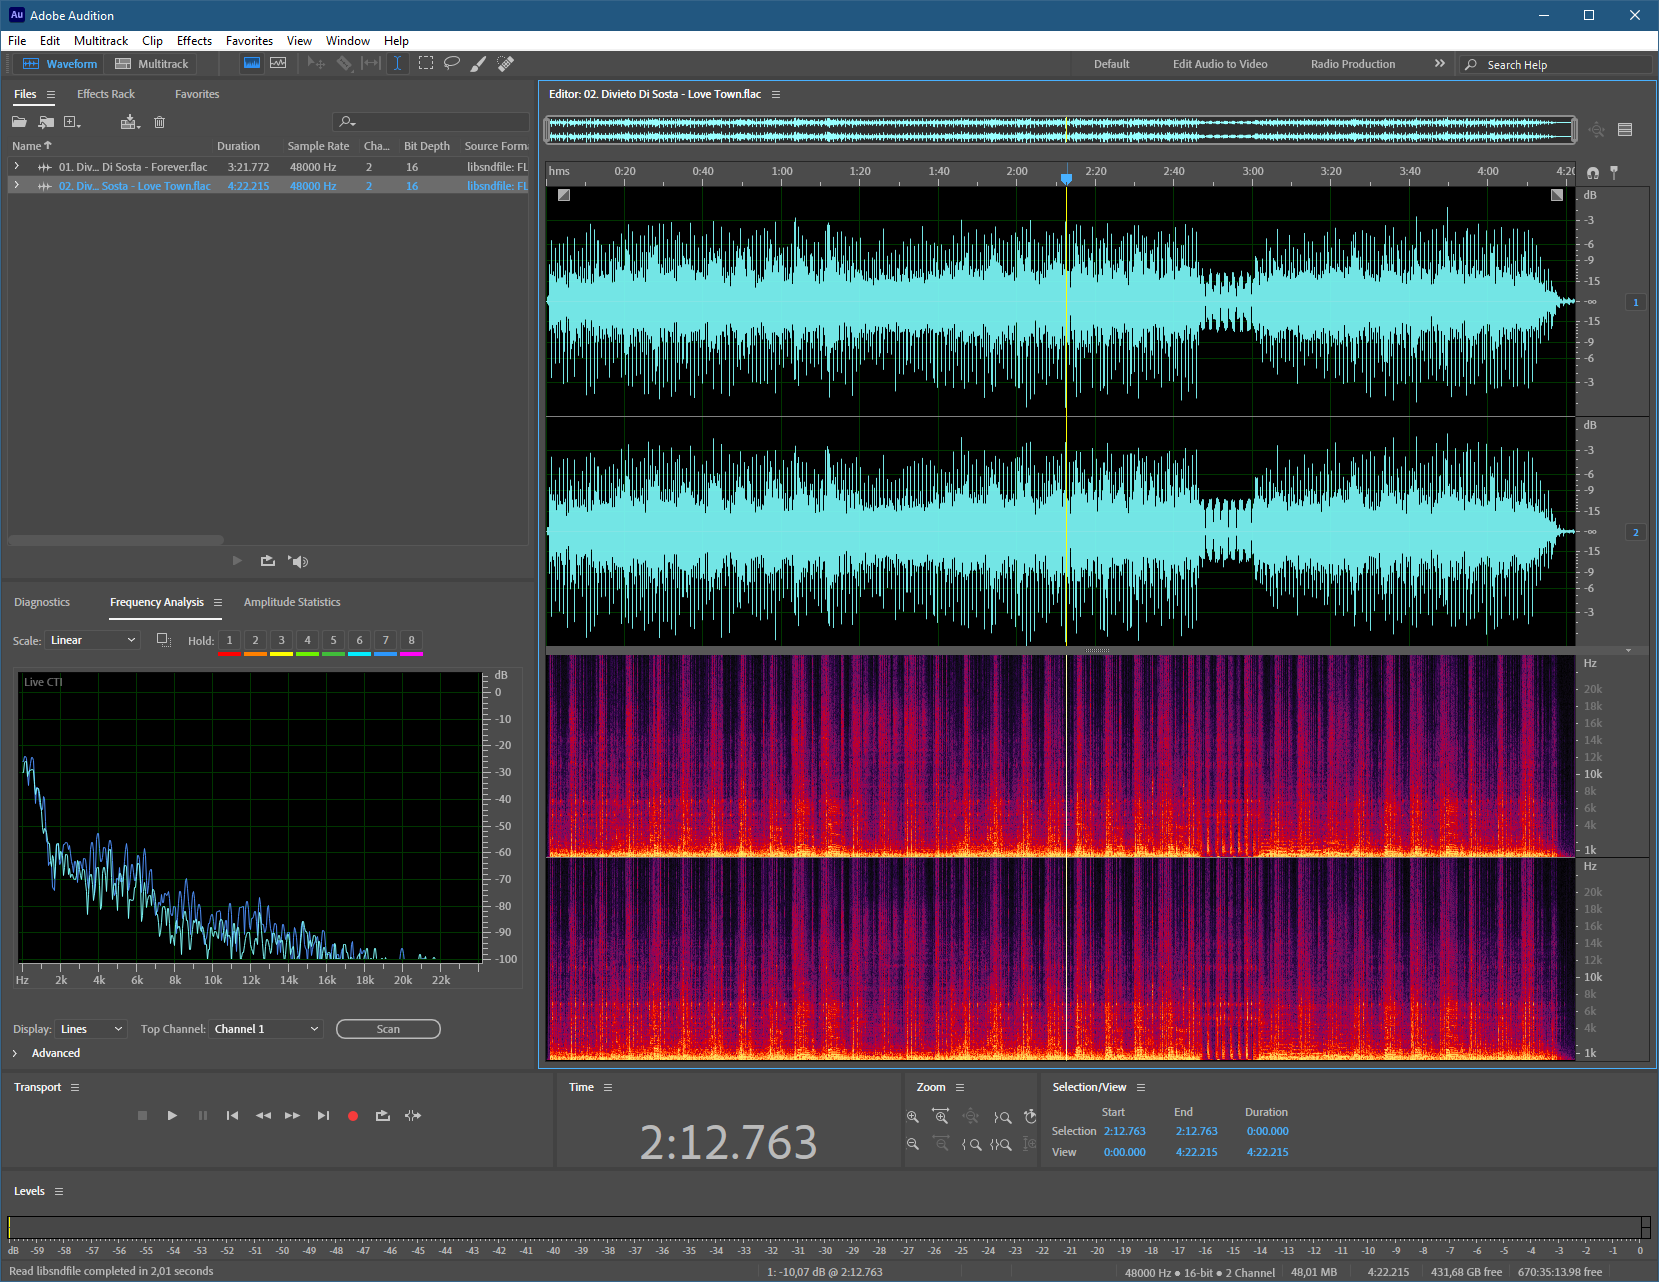Image resolution: width=1659 pixels, height=1282 pixels.
Task: Select the Time Selection tool
Action: pos(397,63)
